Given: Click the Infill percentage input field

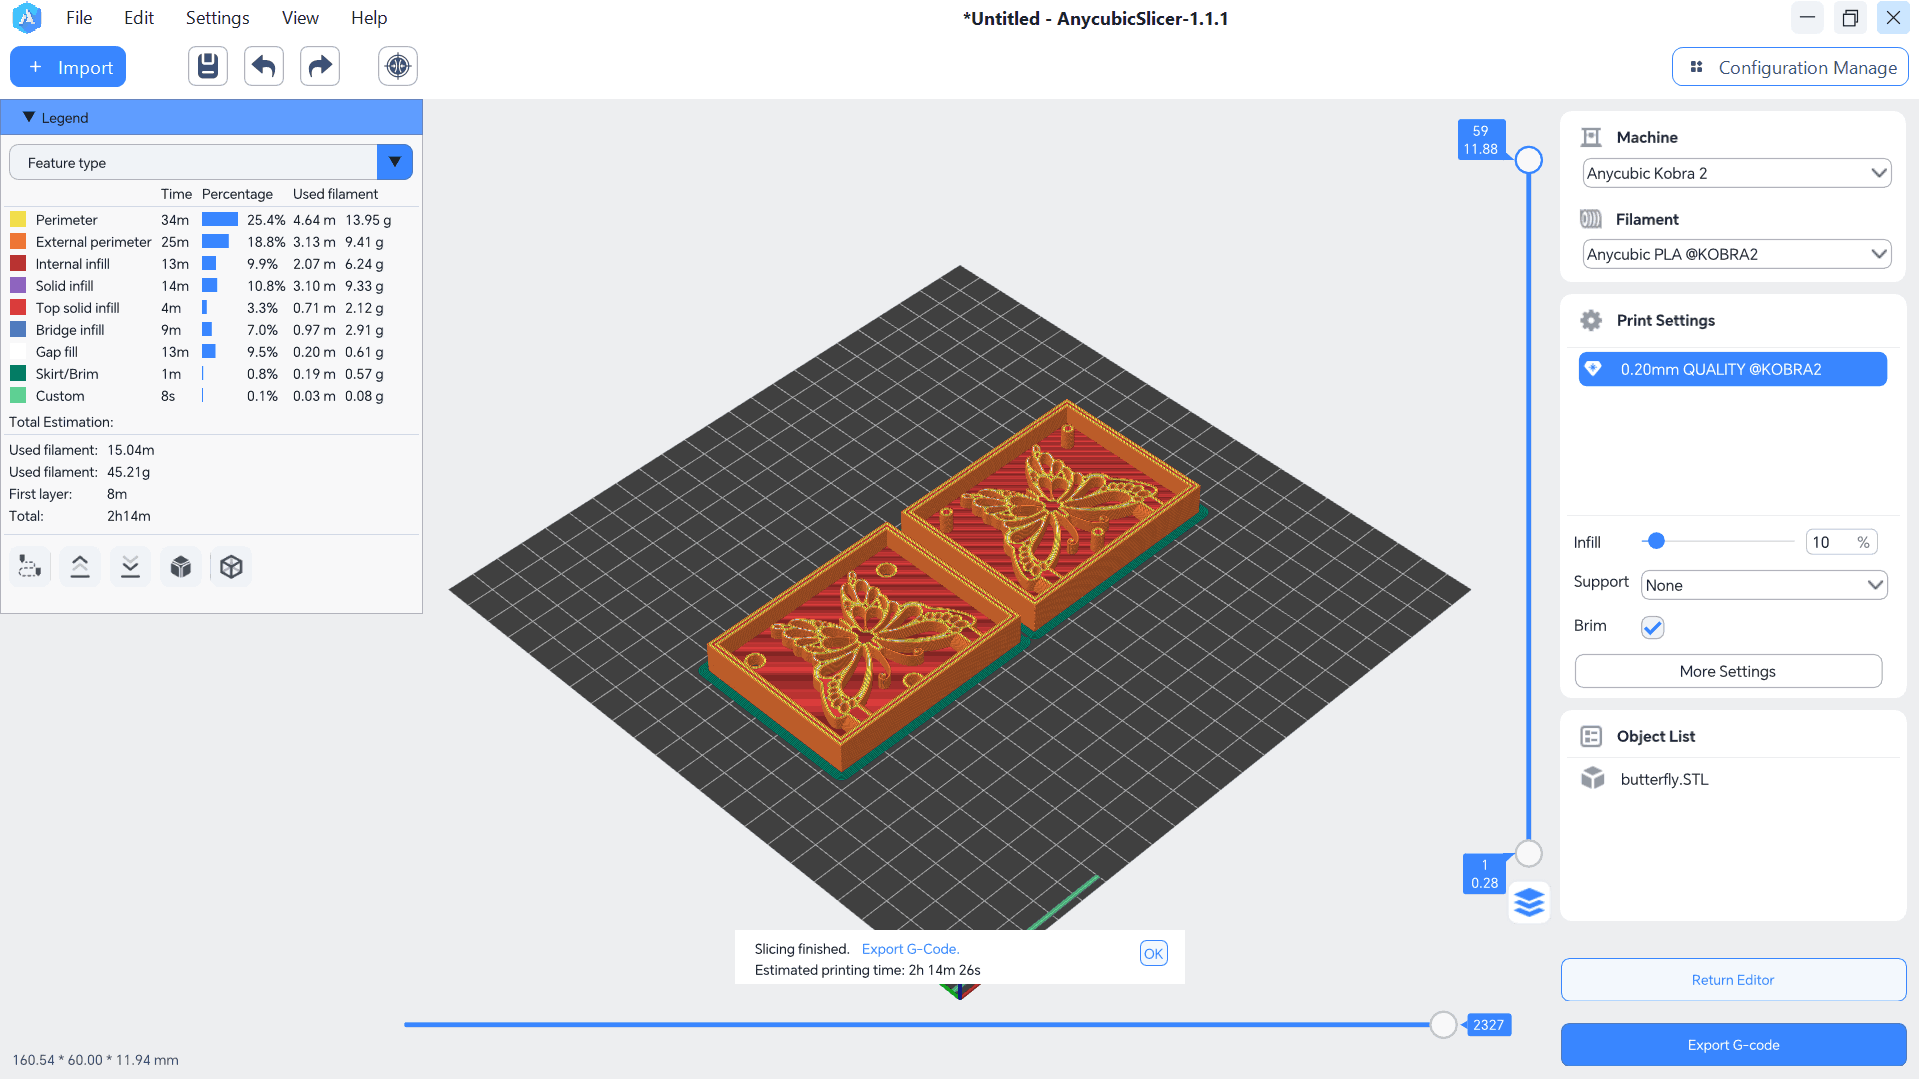Looking at the screenshot, I should click(x=1841, y=542).
